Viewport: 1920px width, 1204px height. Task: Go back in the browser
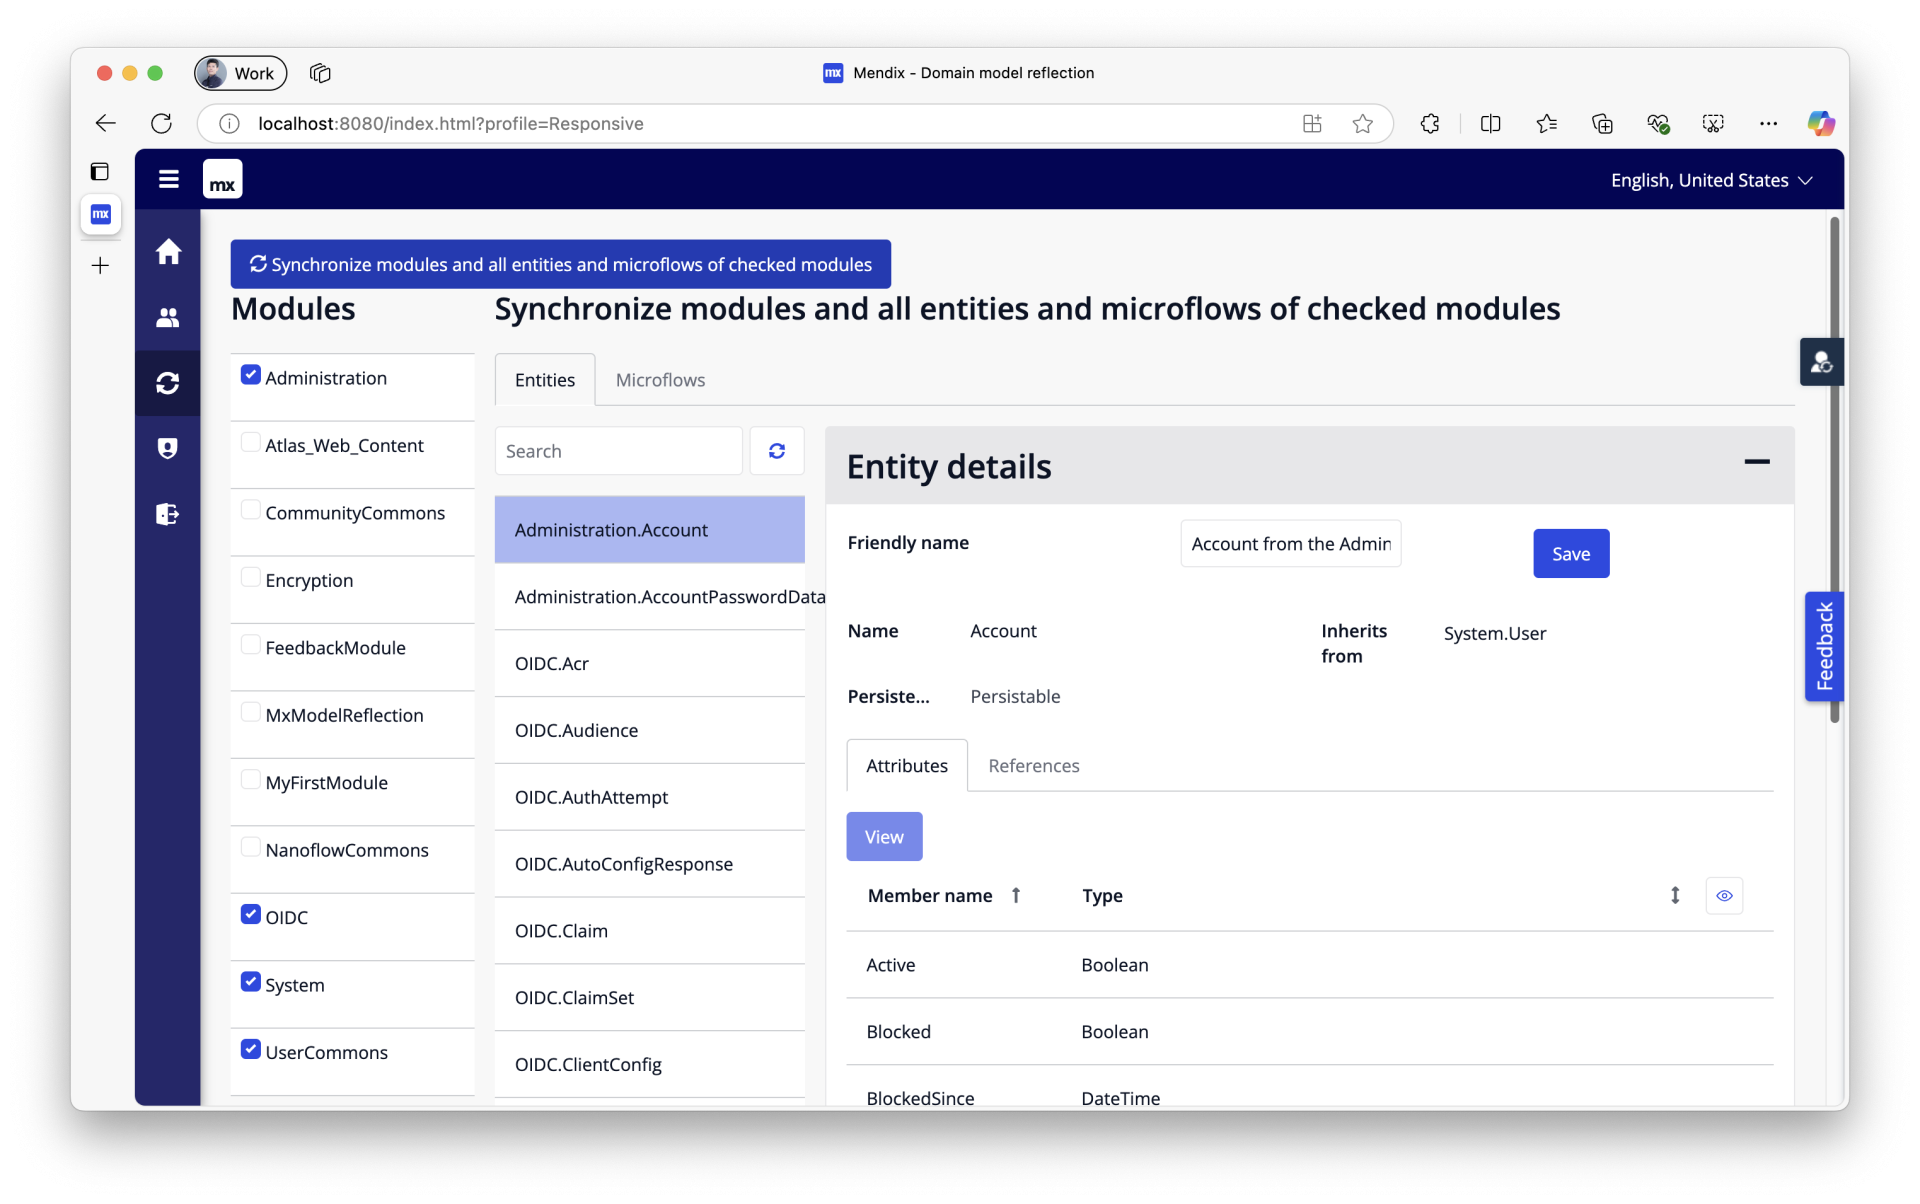click(x=106, y=123)
